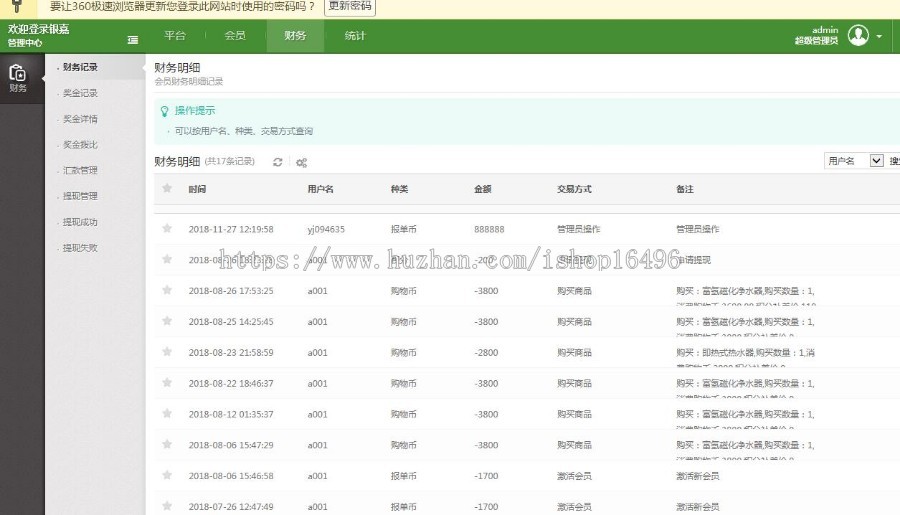Click the -2800 amount cell
Viewport: 900px width, 515px height.
coord(486,353)
